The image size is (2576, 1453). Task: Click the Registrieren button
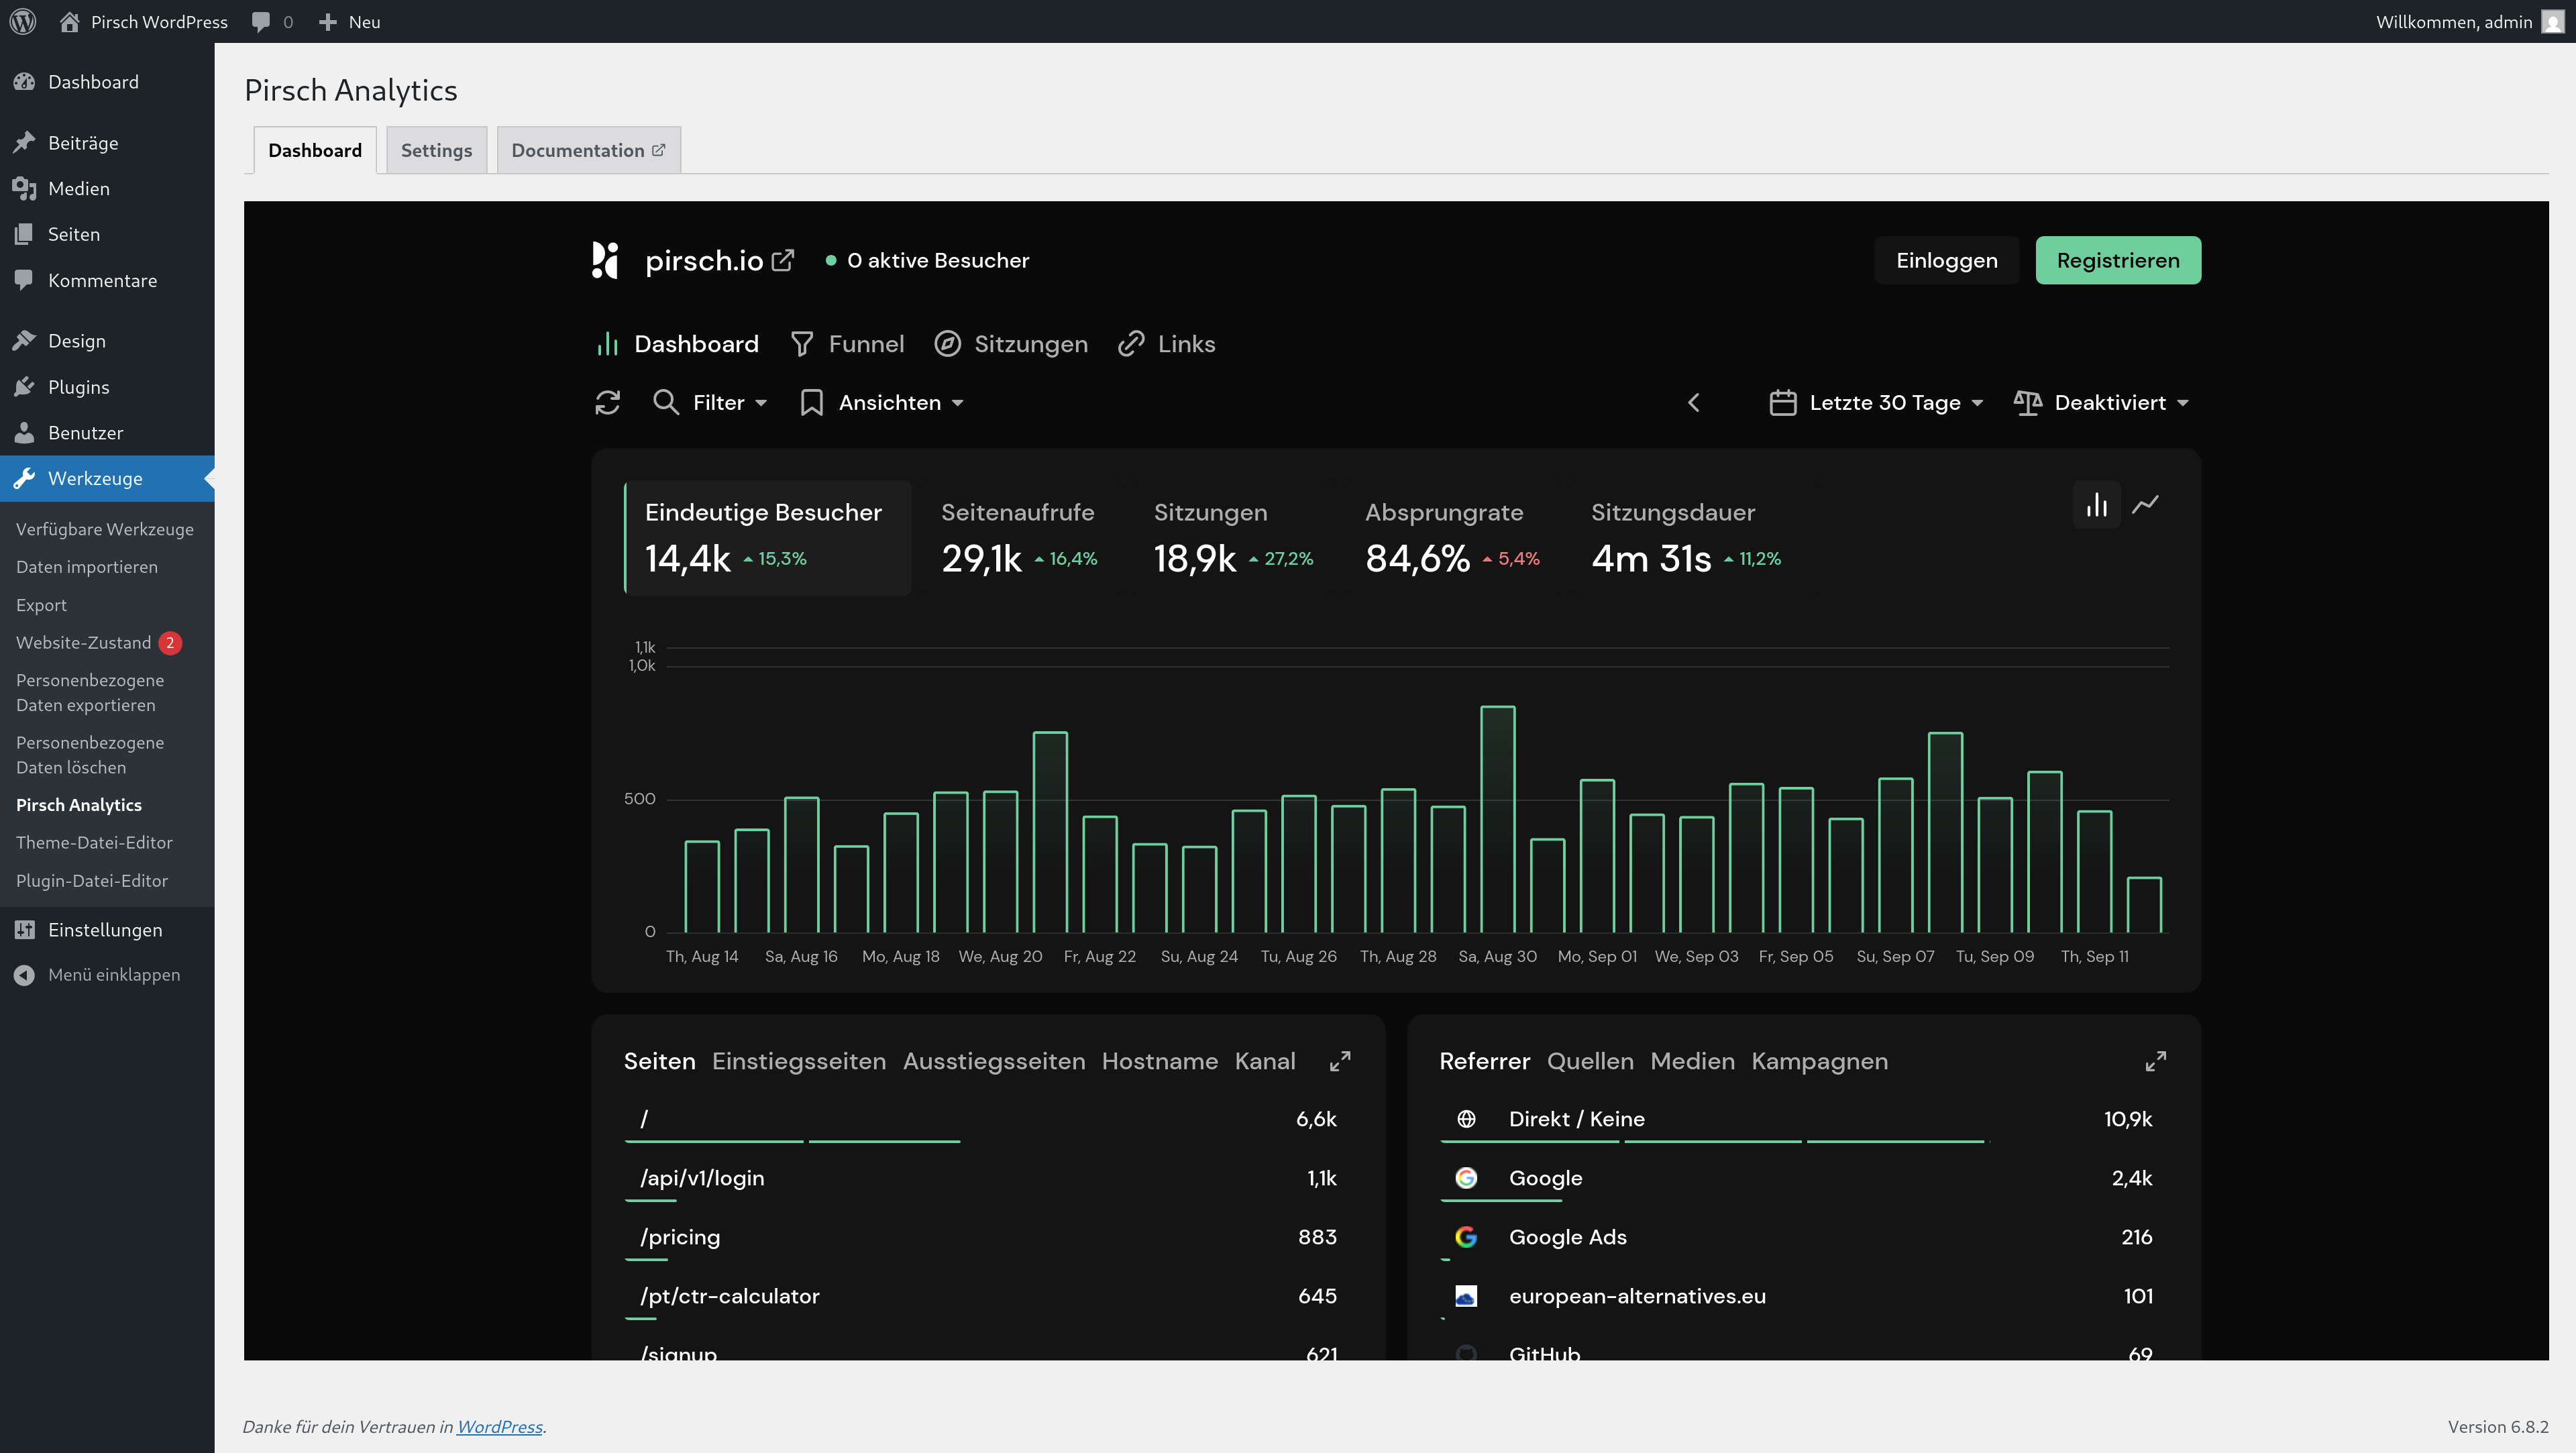(2117, 260)
